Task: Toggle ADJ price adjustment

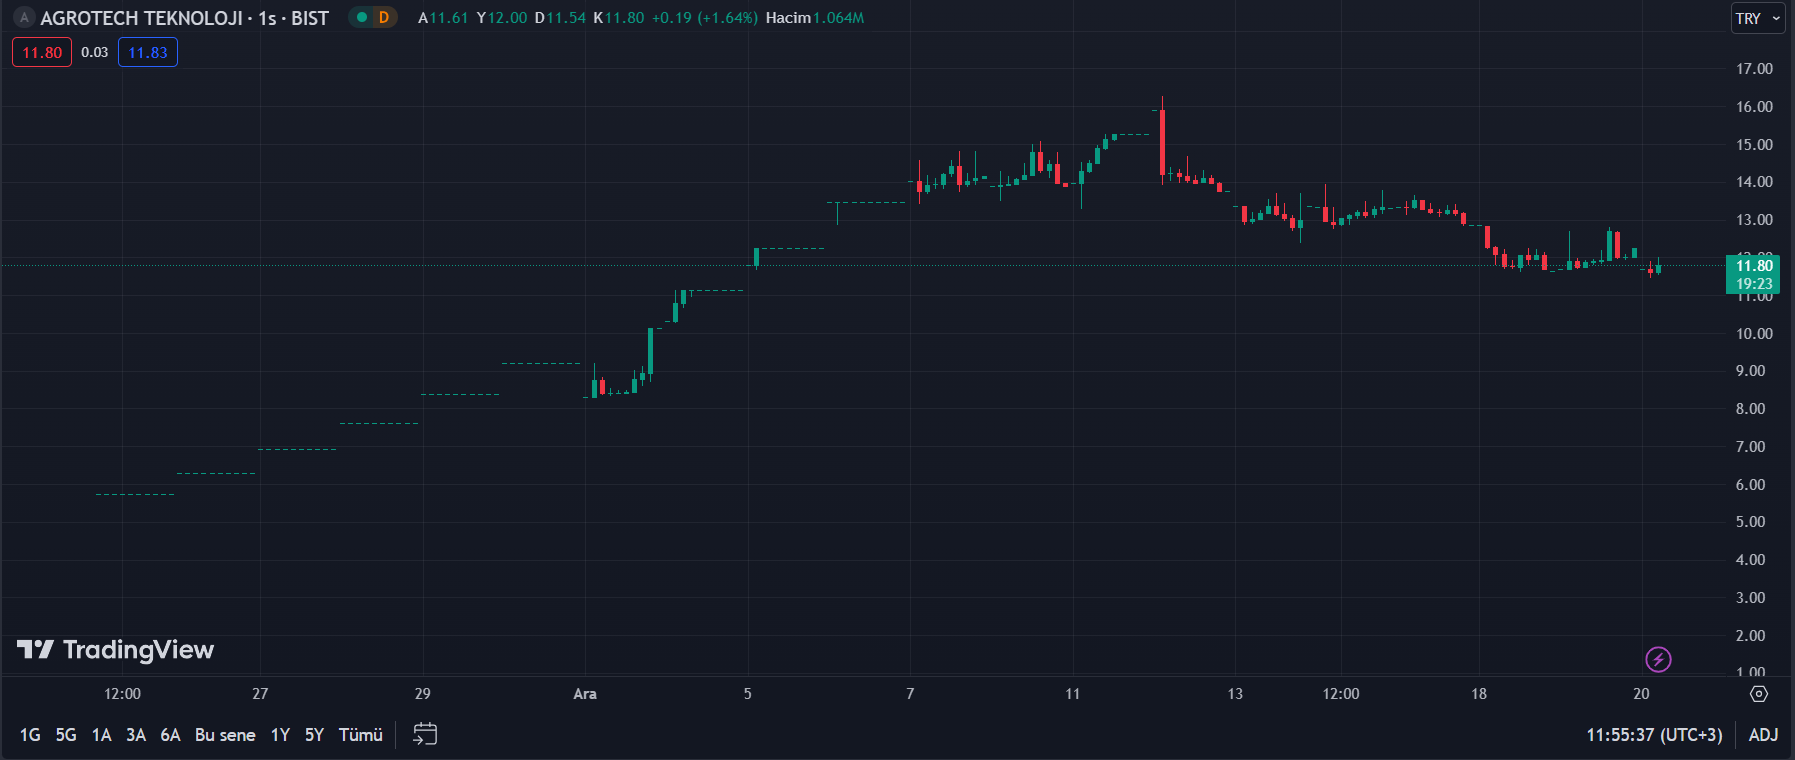Action: pos(1763,735)
